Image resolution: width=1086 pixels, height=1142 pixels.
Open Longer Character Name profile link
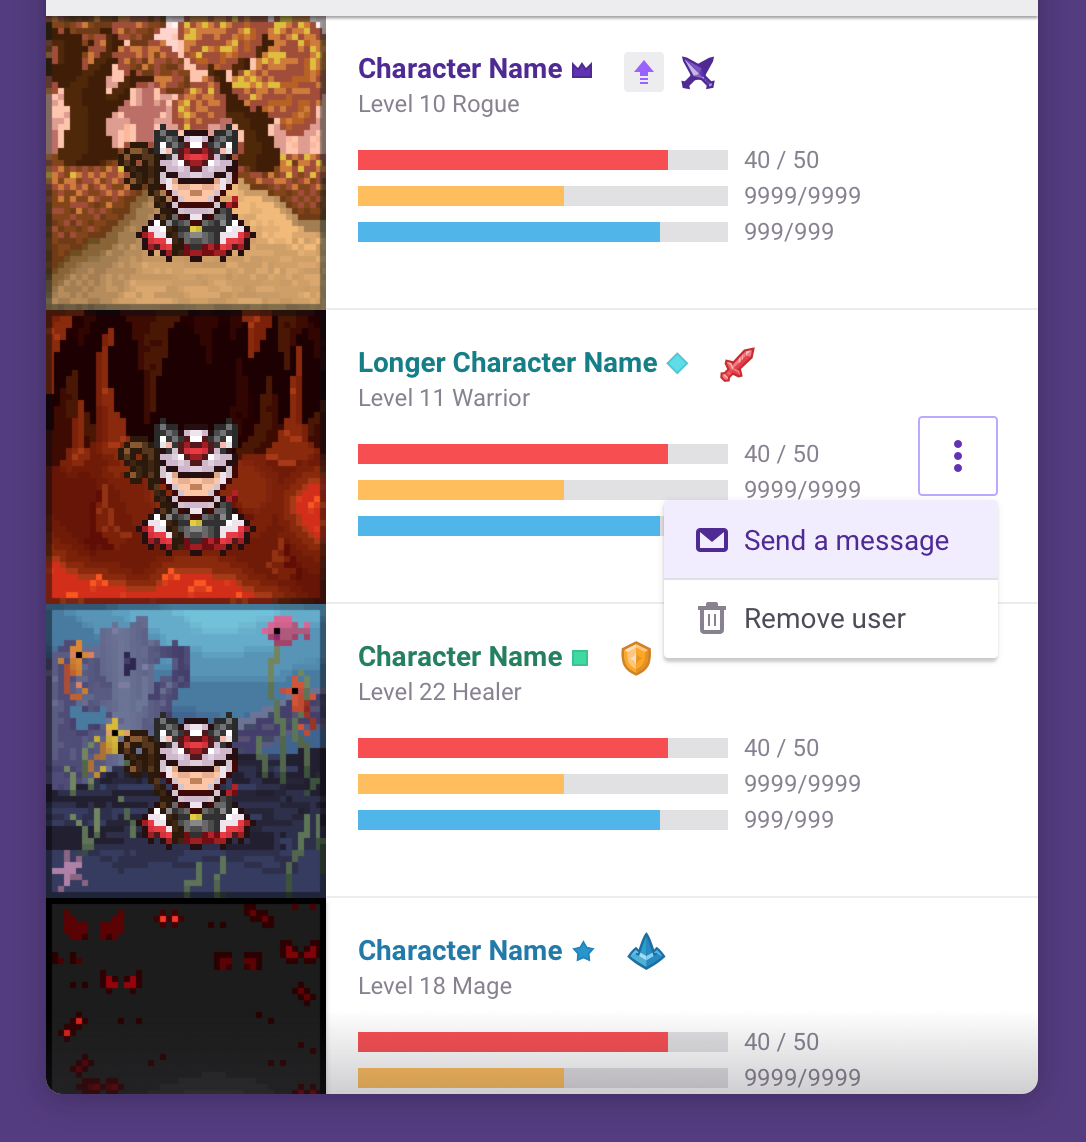[x=508, y=363]
